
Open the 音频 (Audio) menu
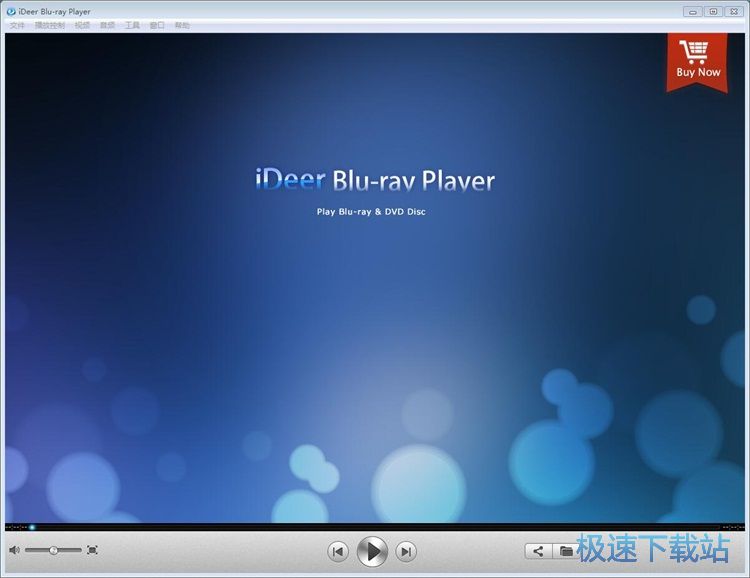point(107,25)
